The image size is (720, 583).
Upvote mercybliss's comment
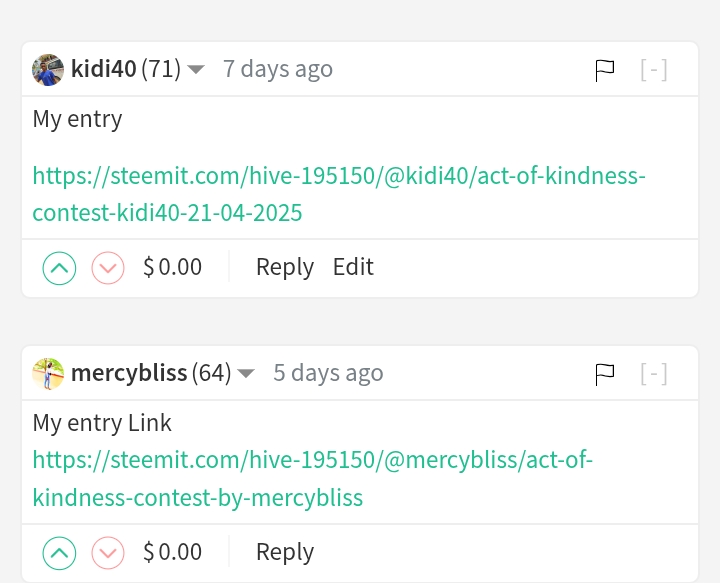click(59, 553)
